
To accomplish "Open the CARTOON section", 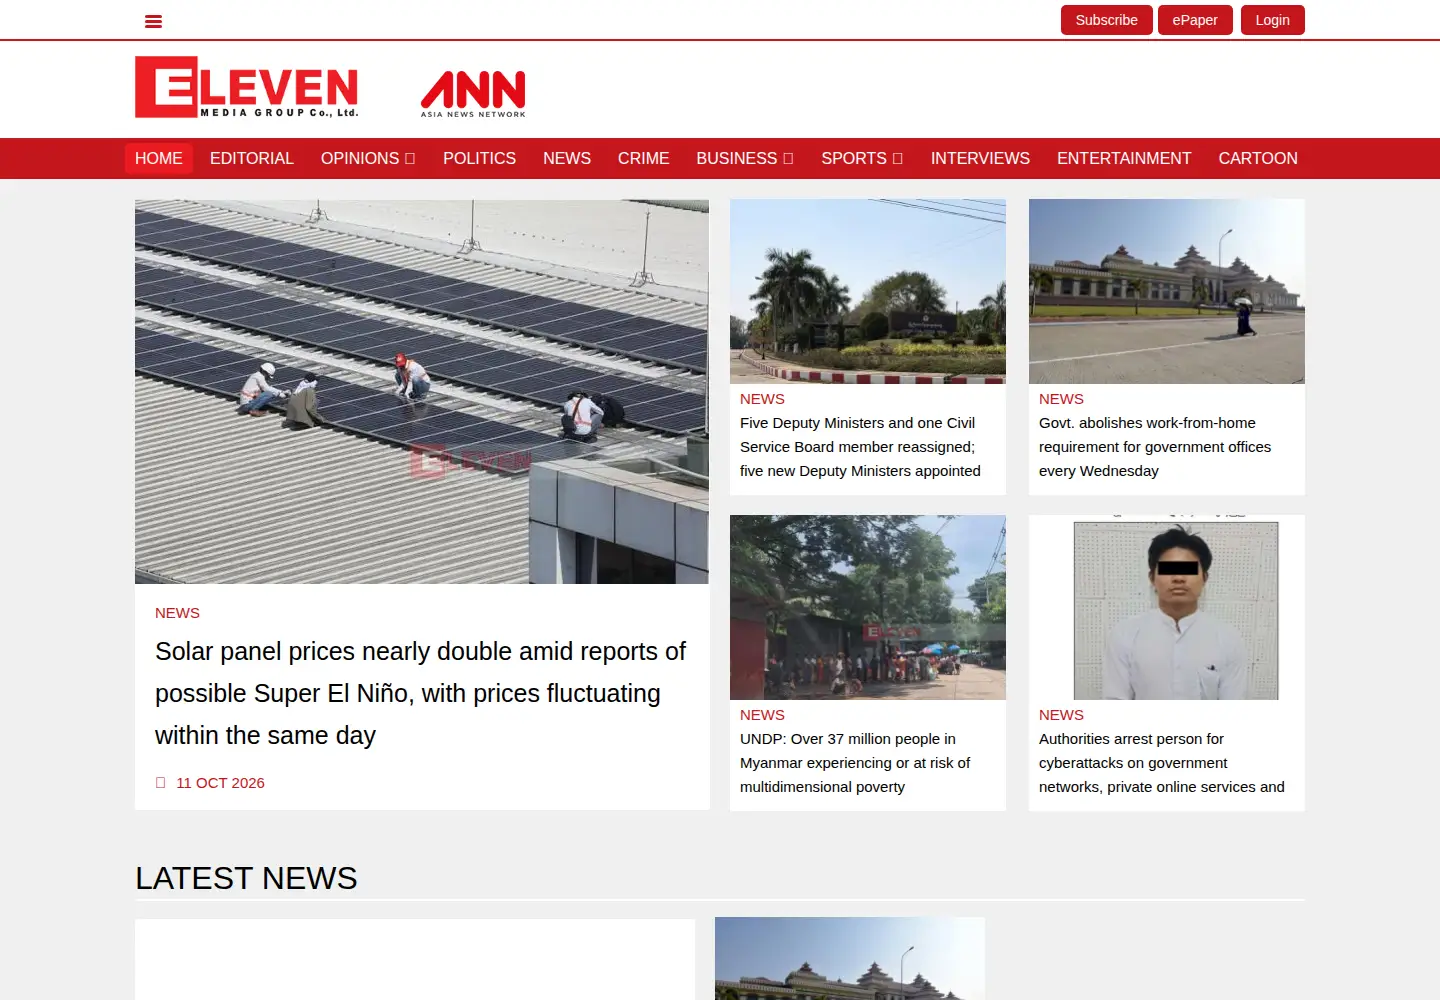I will pyautogui.click(x=1258, y=158).
